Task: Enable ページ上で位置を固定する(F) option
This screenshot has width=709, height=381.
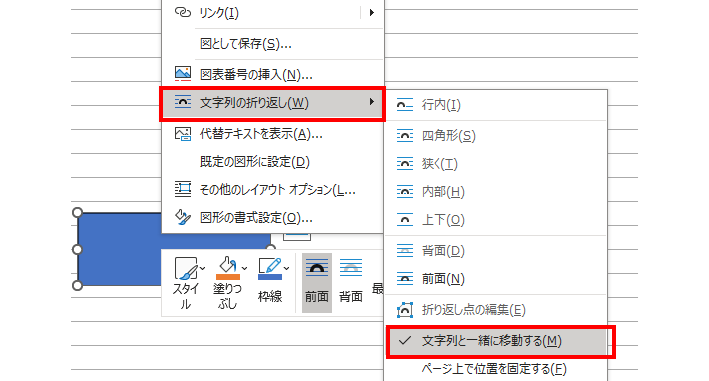Action: coord(496,368)
